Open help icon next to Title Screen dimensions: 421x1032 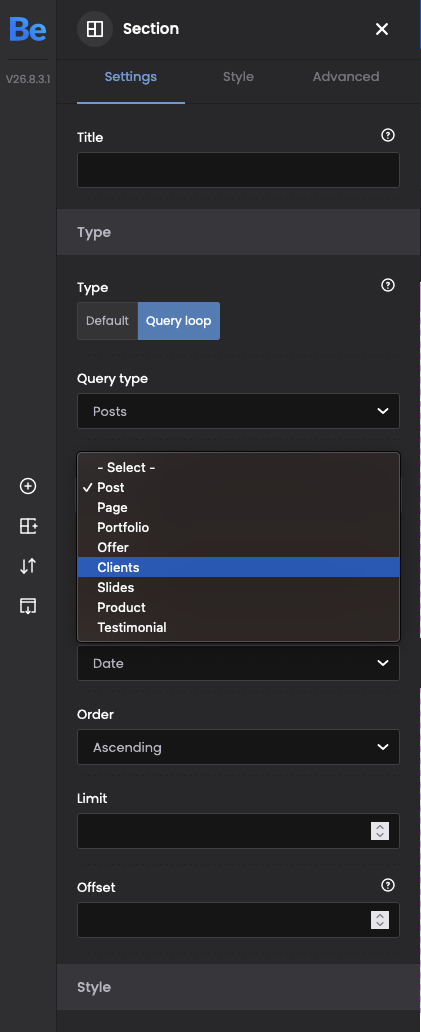(x=388, y=136)
